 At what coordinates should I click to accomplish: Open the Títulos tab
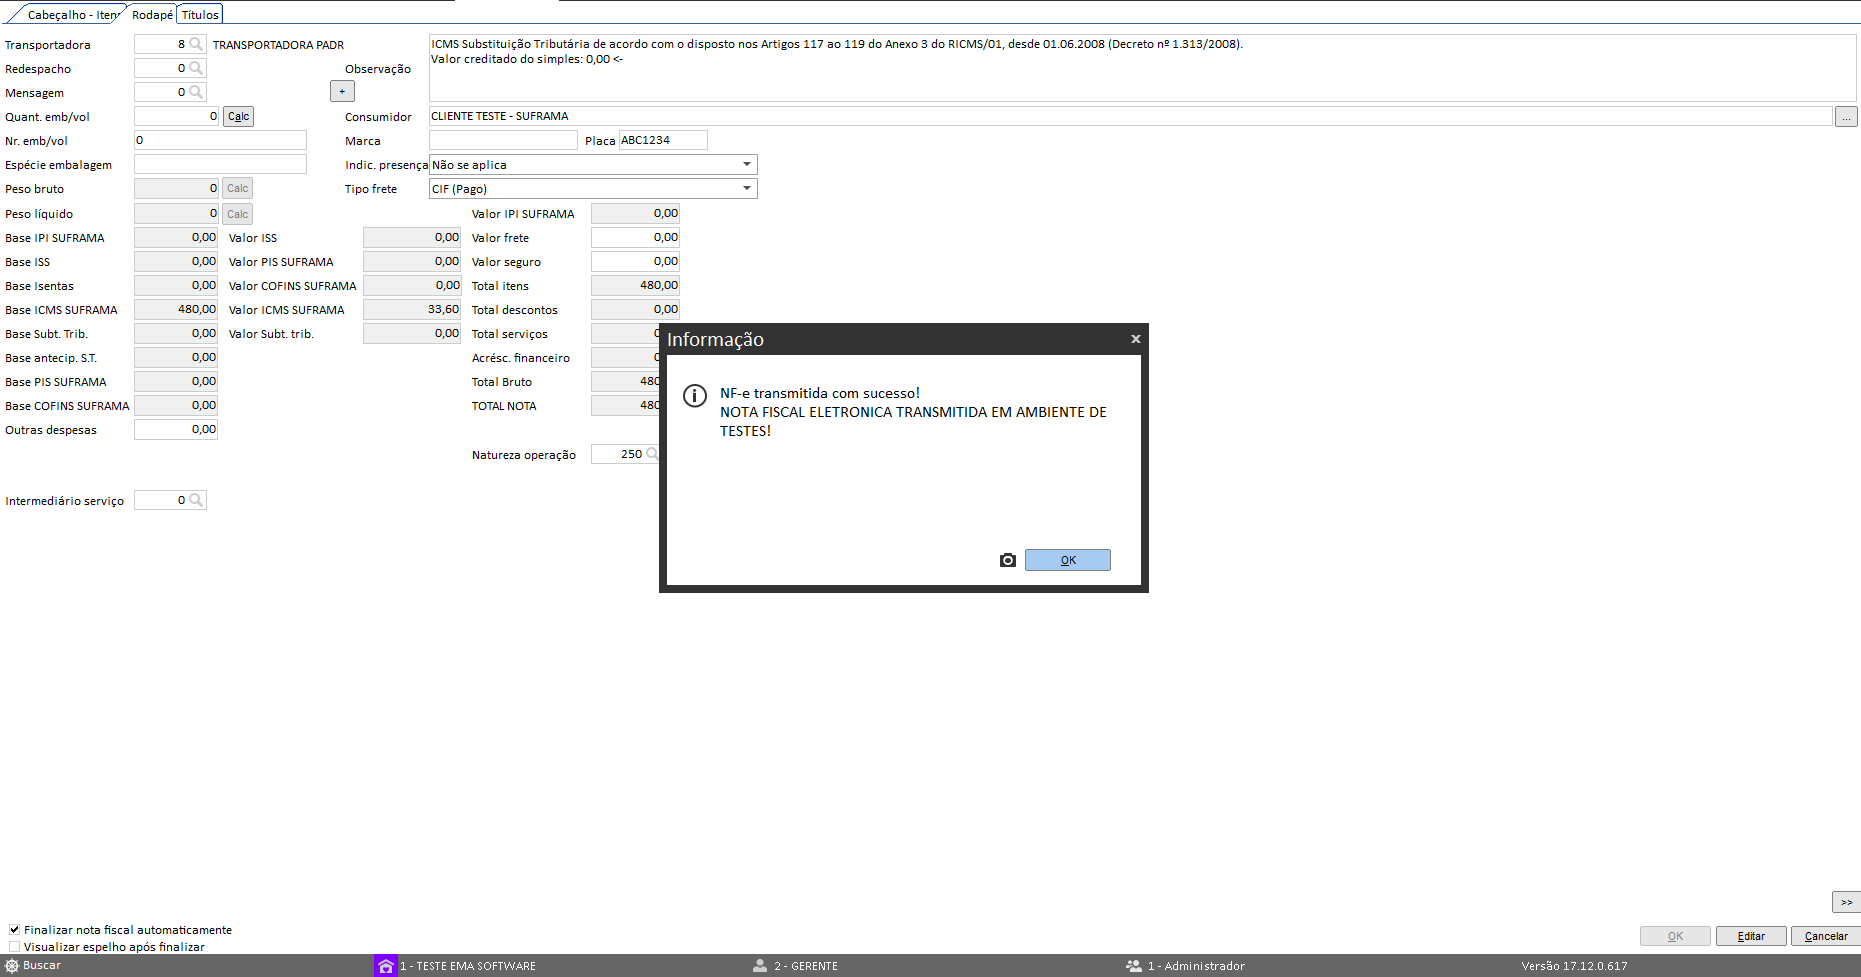(200, 15)
